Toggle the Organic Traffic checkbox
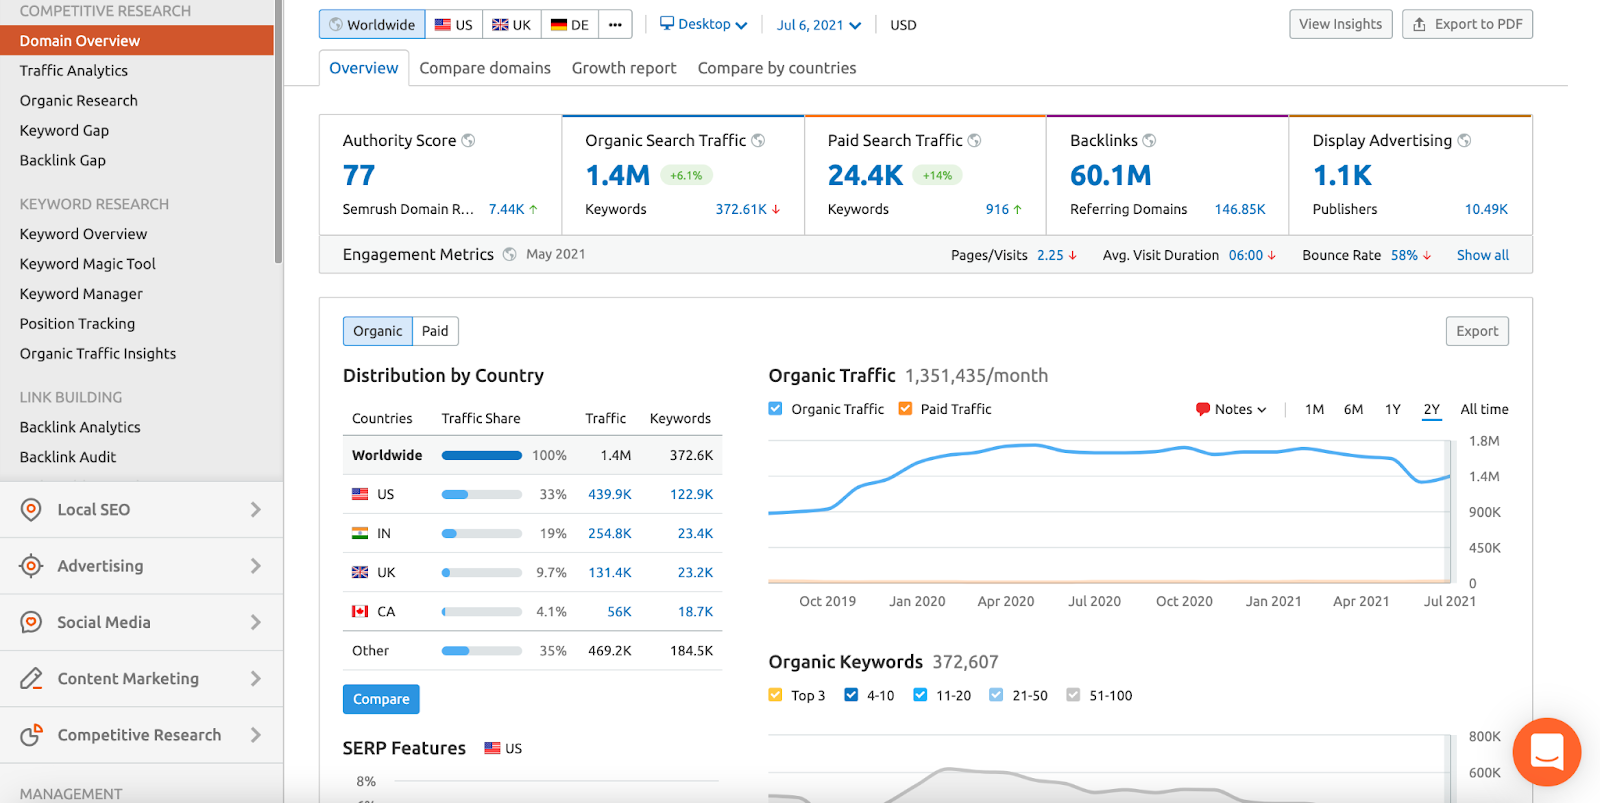This screenshot has height=803, width=1600. coord(775,408)
